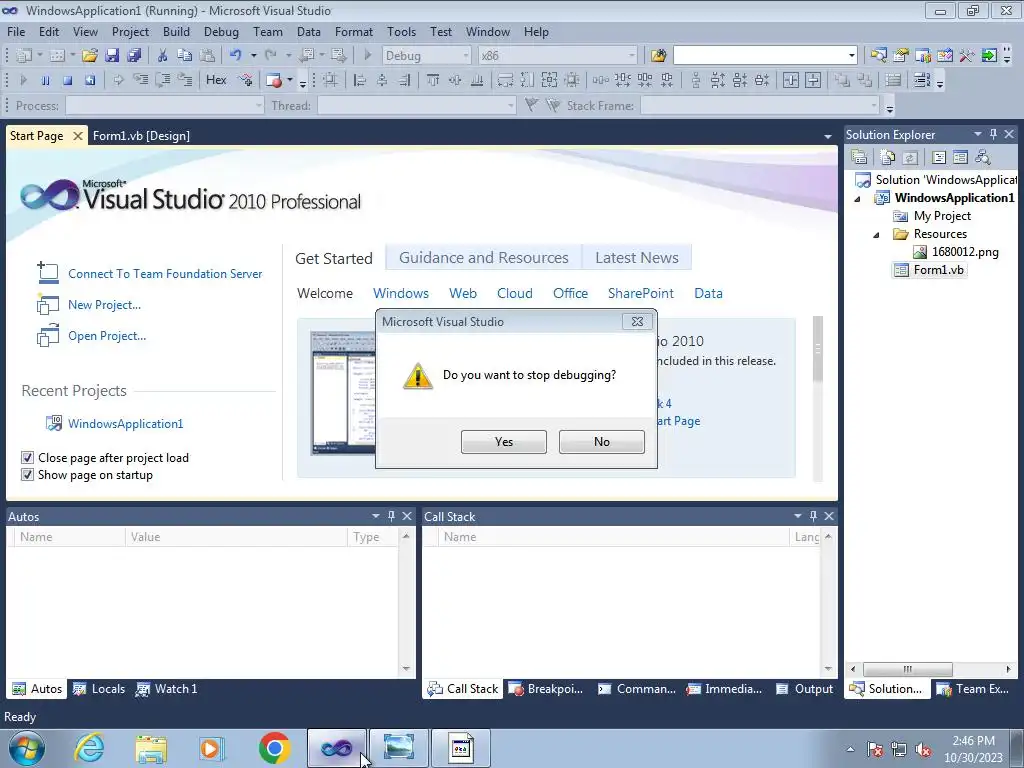Toggle Show page on startup checkbox
The width and height of the screenshot is (1024, 768).
[27, 475]
